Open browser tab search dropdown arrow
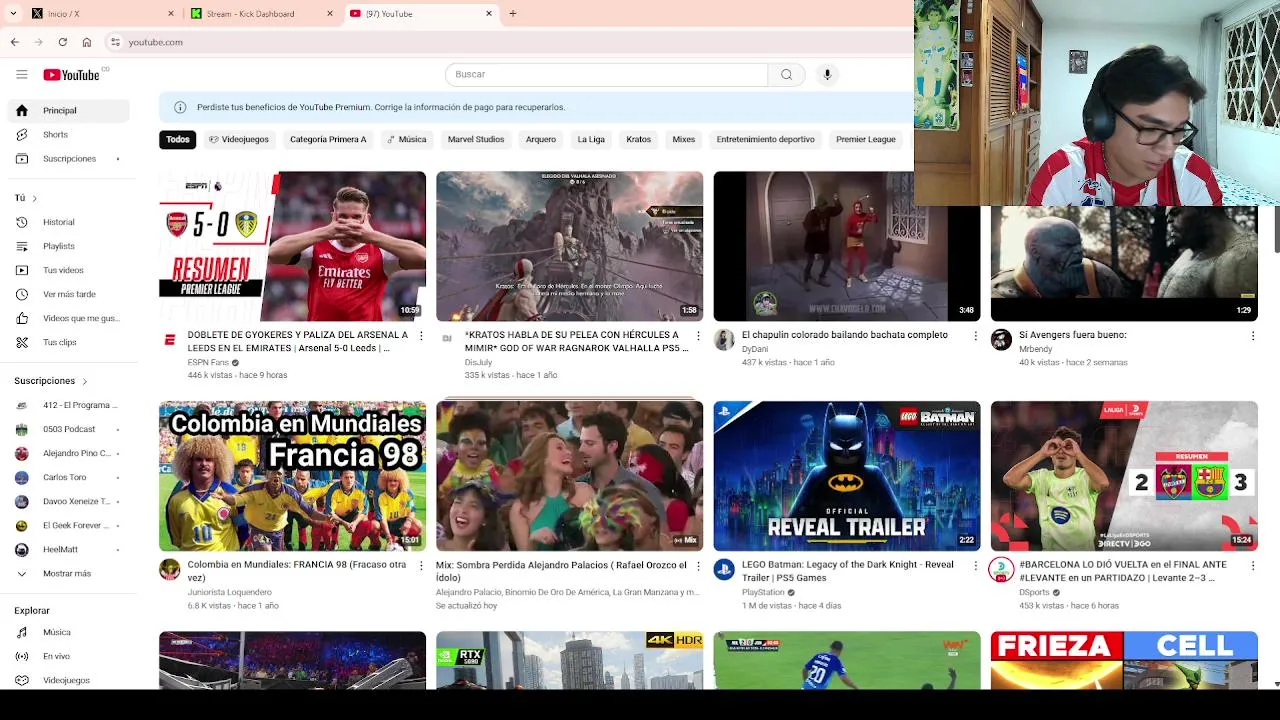The width and height of the screenshot is (1280, 720). tap(12, 14)
